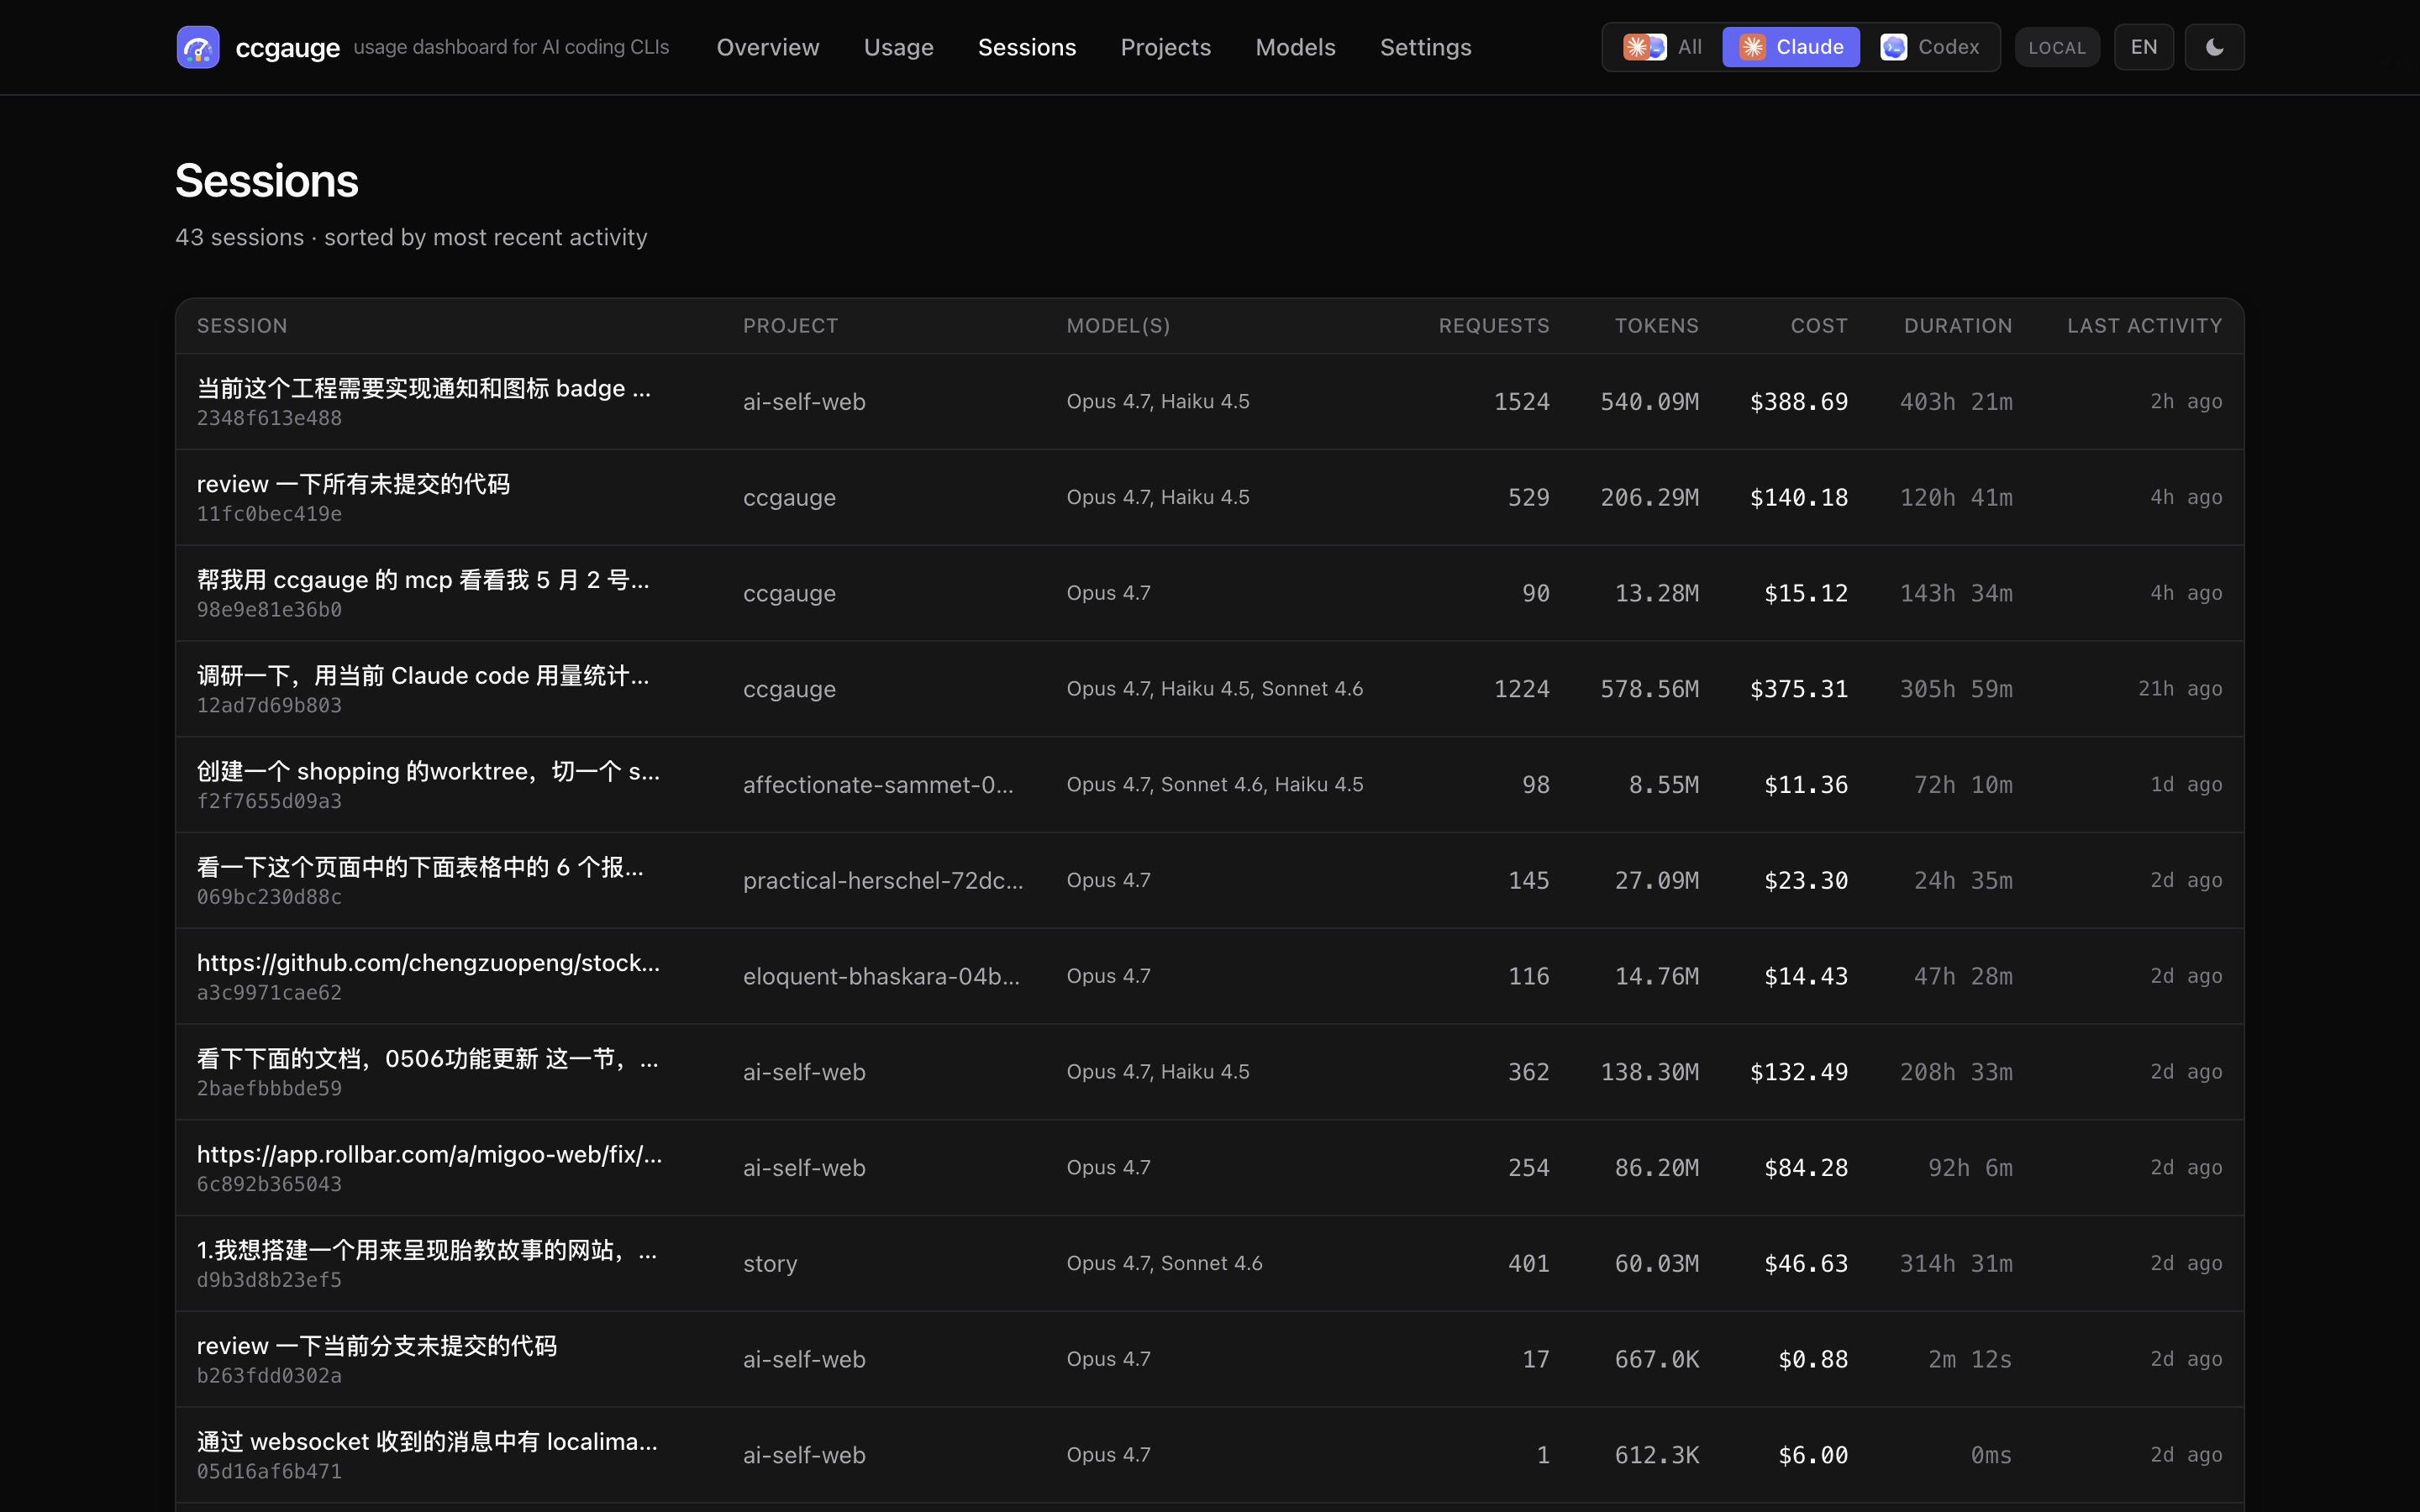
Task: Open session 2348f613e488
Action: [1209, 401]
